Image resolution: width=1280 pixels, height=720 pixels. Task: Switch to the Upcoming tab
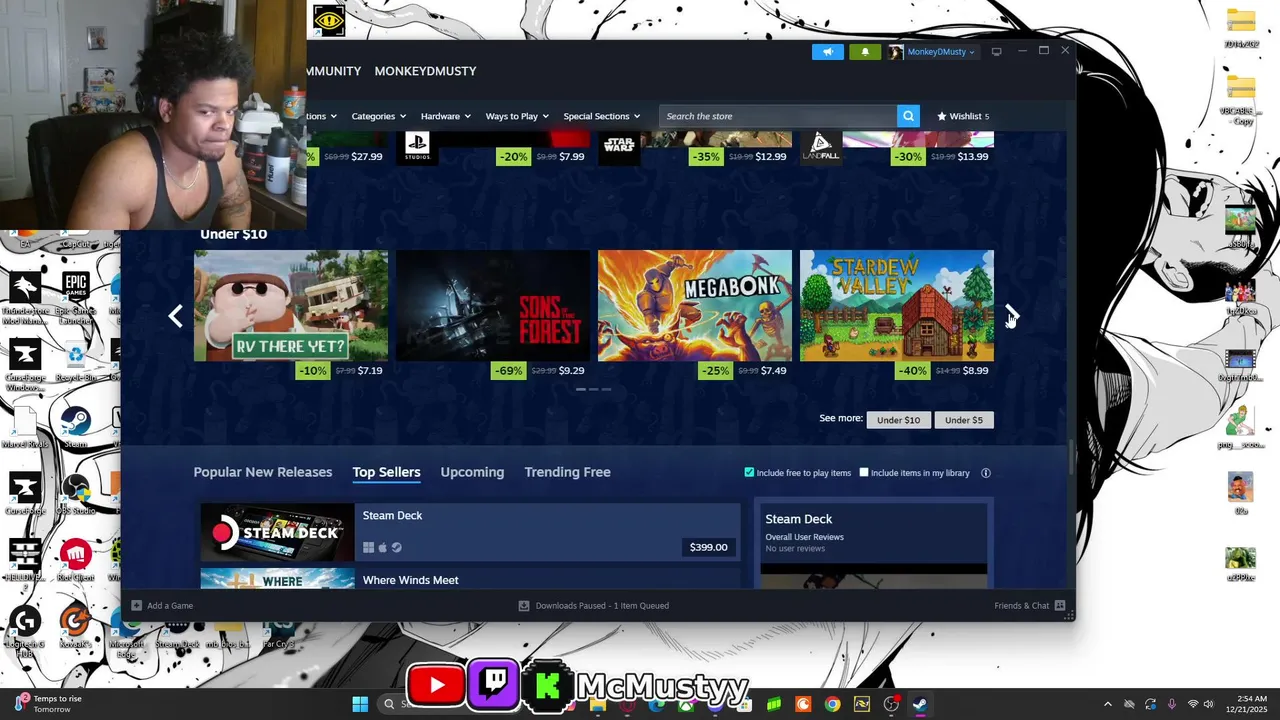pos(472,472)
